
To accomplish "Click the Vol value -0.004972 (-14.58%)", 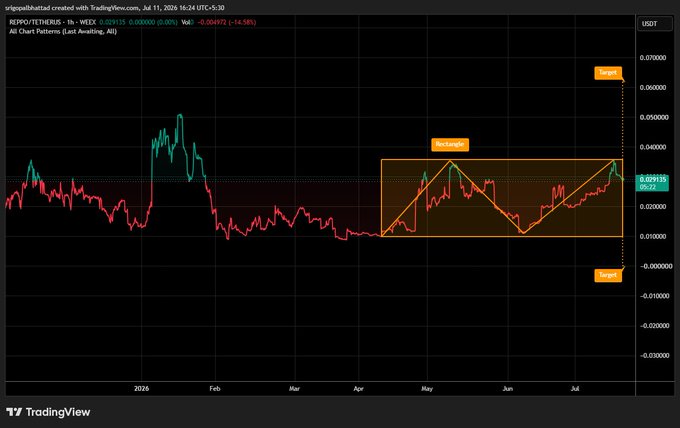I will (x=227, y=22).
